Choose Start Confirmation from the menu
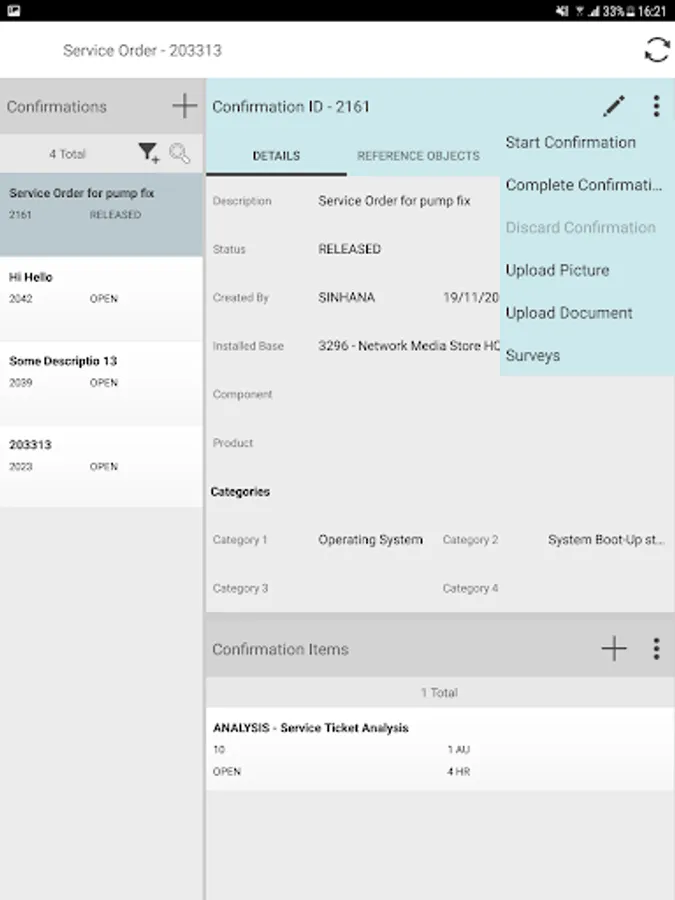The width and height of the screenshot is (675, 900). click(x=570, y=142)
